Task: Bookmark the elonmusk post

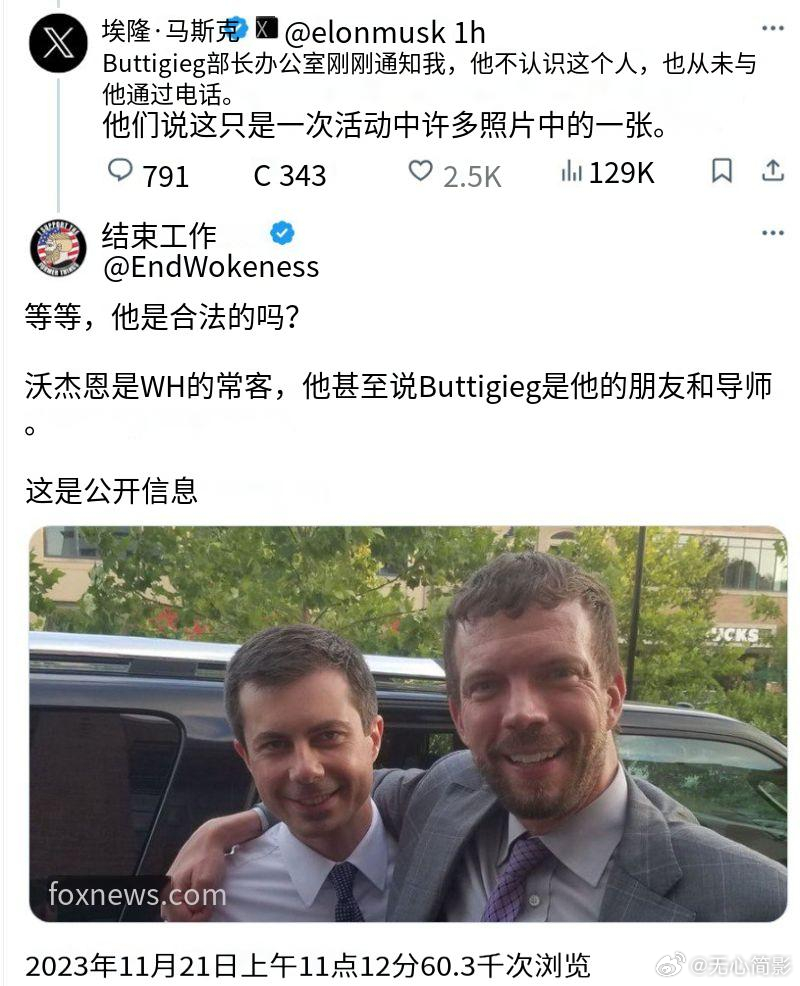Action: (721, 170)
